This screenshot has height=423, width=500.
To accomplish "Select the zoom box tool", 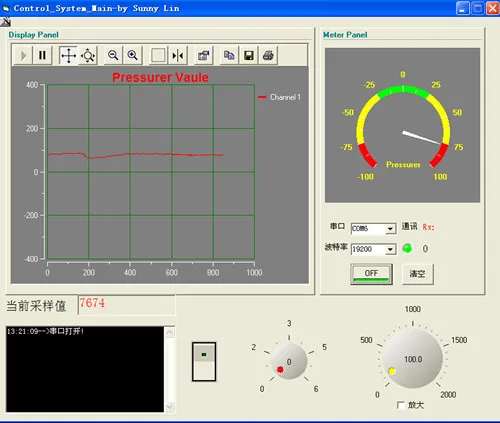I will click(158, 55).
